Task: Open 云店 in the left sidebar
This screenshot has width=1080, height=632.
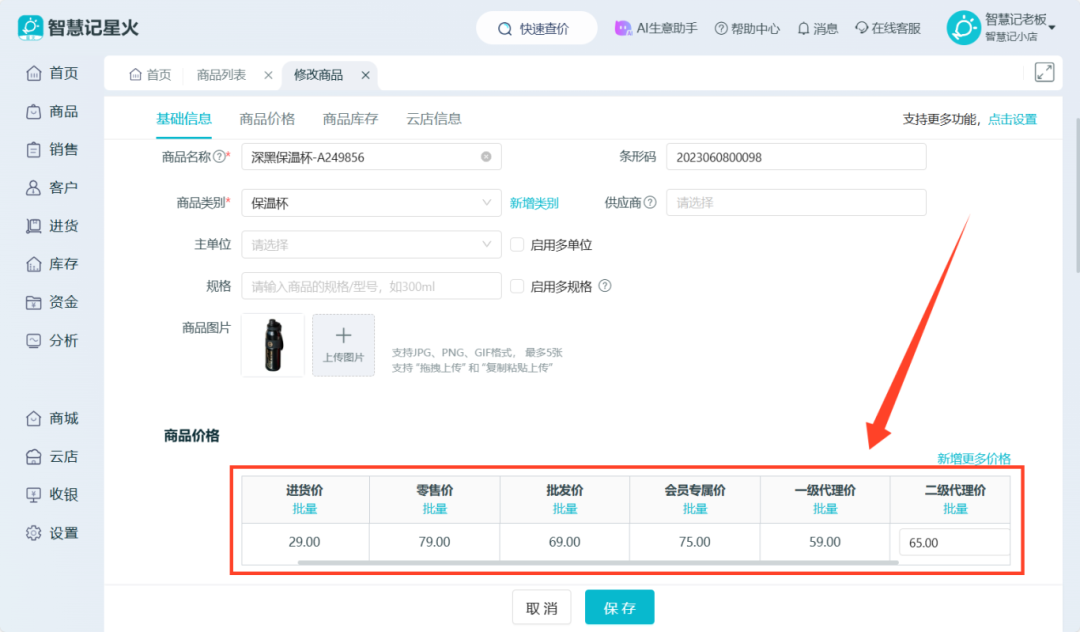Action: [x=52, y=456]
